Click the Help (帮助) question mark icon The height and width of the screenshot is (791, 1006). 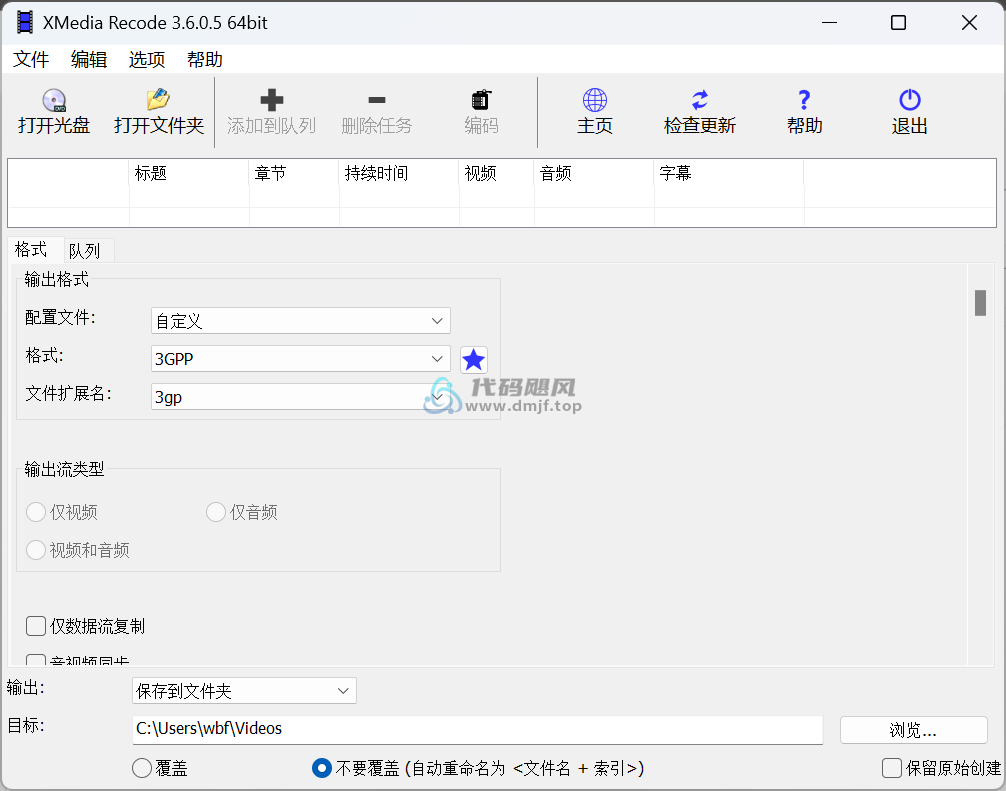pyautogui.click(x=804, y=100)
